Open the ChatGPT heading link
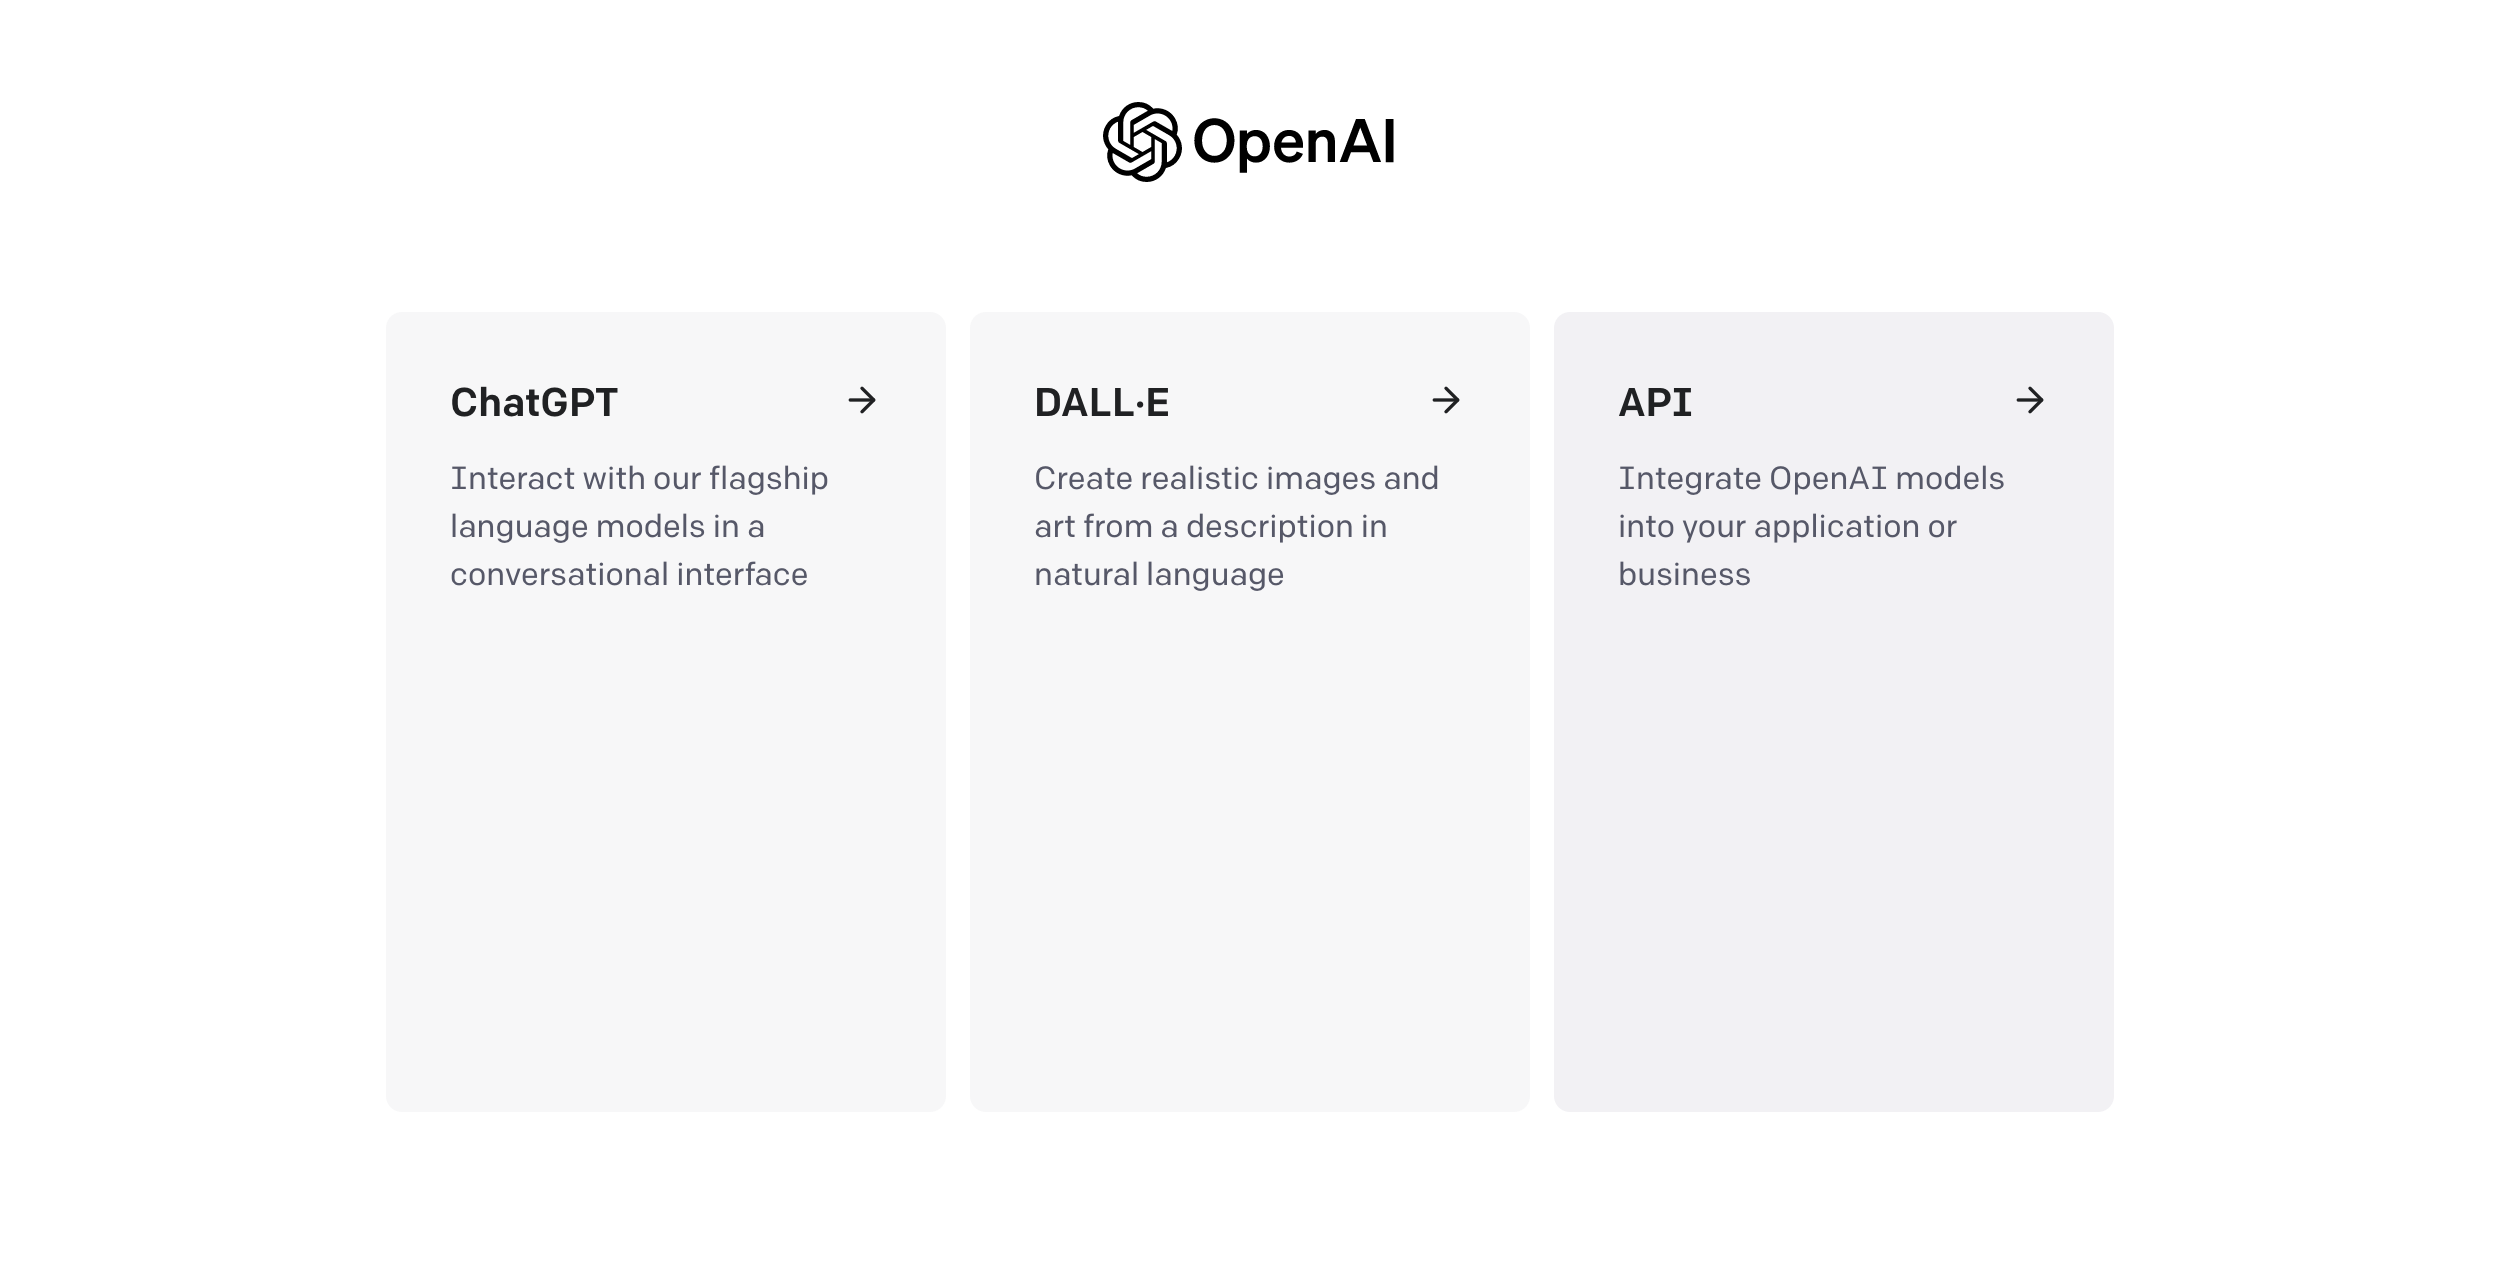2506x1266 pixels. pos(534,403)
